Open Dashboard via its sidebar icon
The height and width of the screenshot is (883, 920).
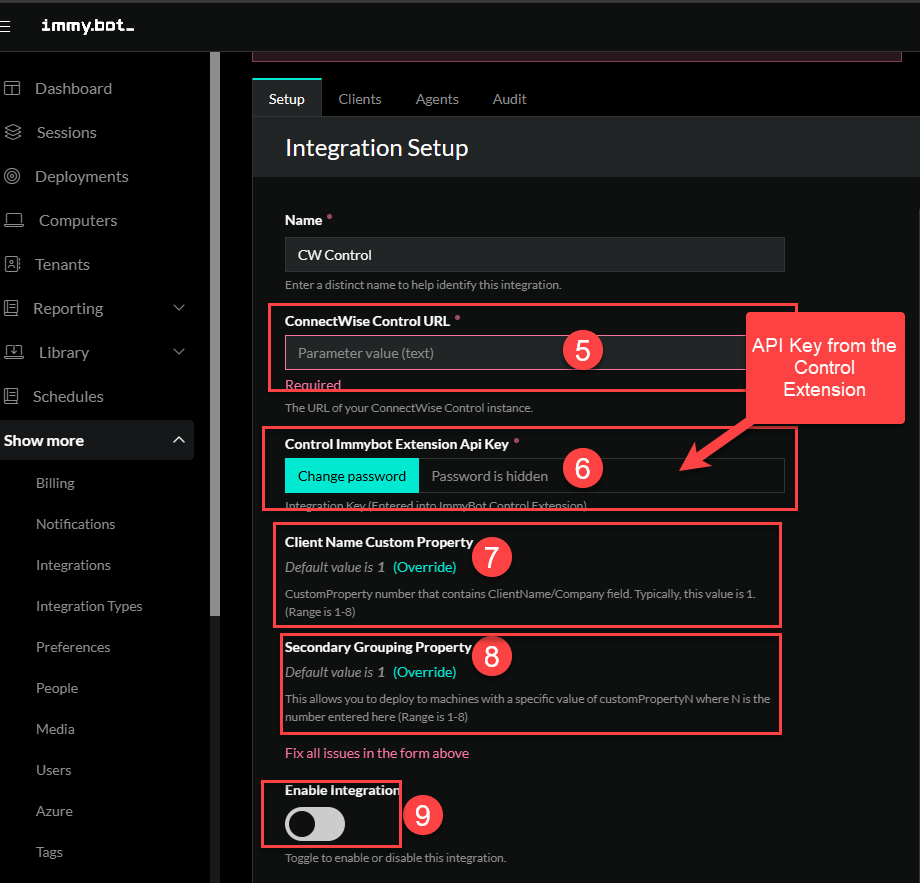pos(12,88)
